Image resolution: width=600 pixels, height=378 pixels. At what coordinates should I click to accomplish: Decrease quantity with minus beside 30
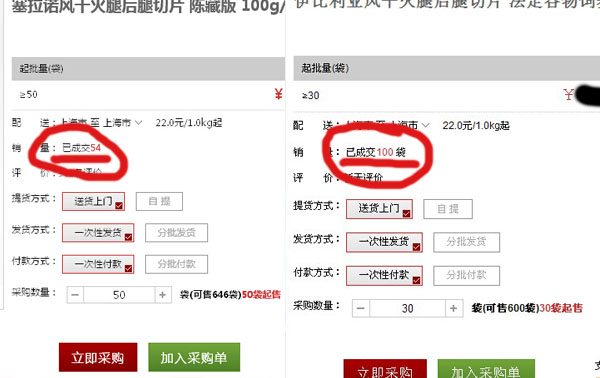point(361,308)
